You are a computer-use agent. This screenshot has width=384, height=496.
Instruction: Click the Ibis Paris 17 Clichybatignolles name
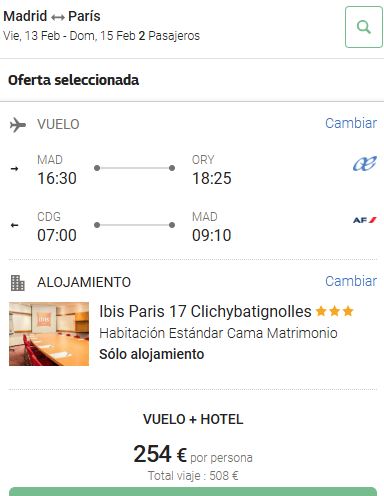pos(205,311)
